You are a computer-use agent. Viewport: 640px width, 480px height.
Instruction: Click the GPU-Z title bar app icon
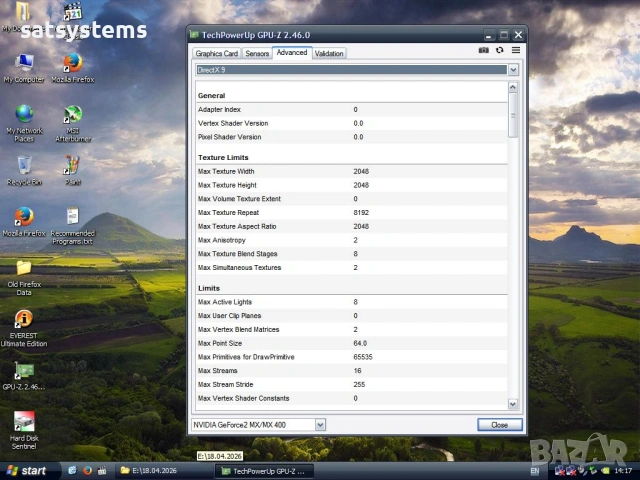tap(194, 35)
